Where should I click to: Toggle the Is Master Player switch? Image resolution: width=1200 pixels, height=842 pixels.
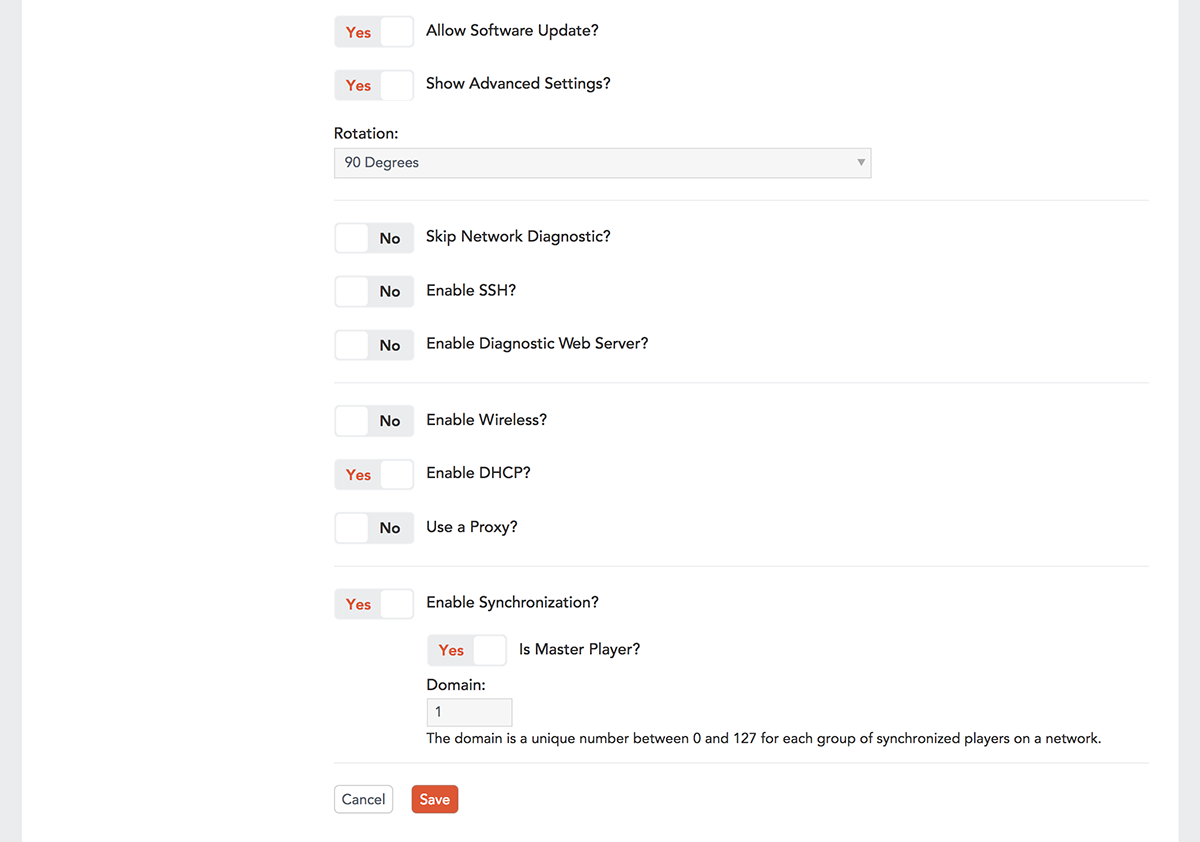point(466,650)
